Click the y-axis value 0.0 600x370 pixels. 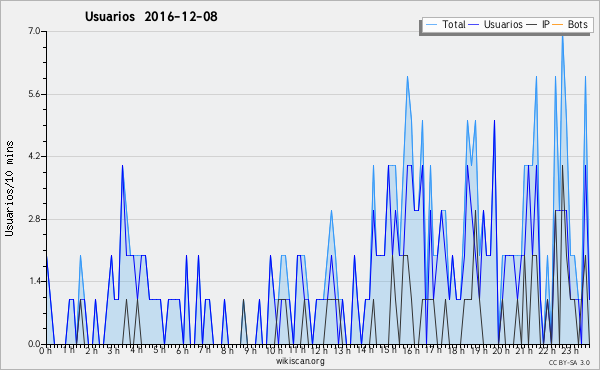pos(34,344)
